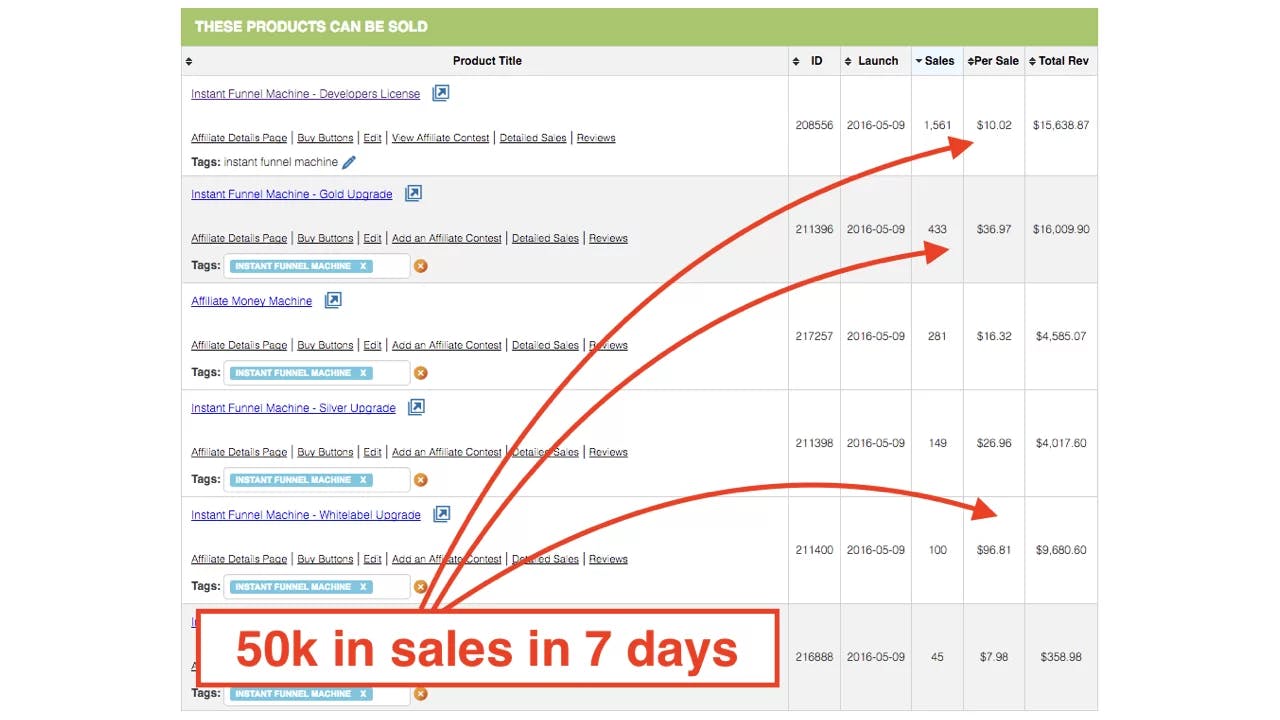
Task: Click Edit link for Affiliate Money Machine
Action: pos(372,345)
